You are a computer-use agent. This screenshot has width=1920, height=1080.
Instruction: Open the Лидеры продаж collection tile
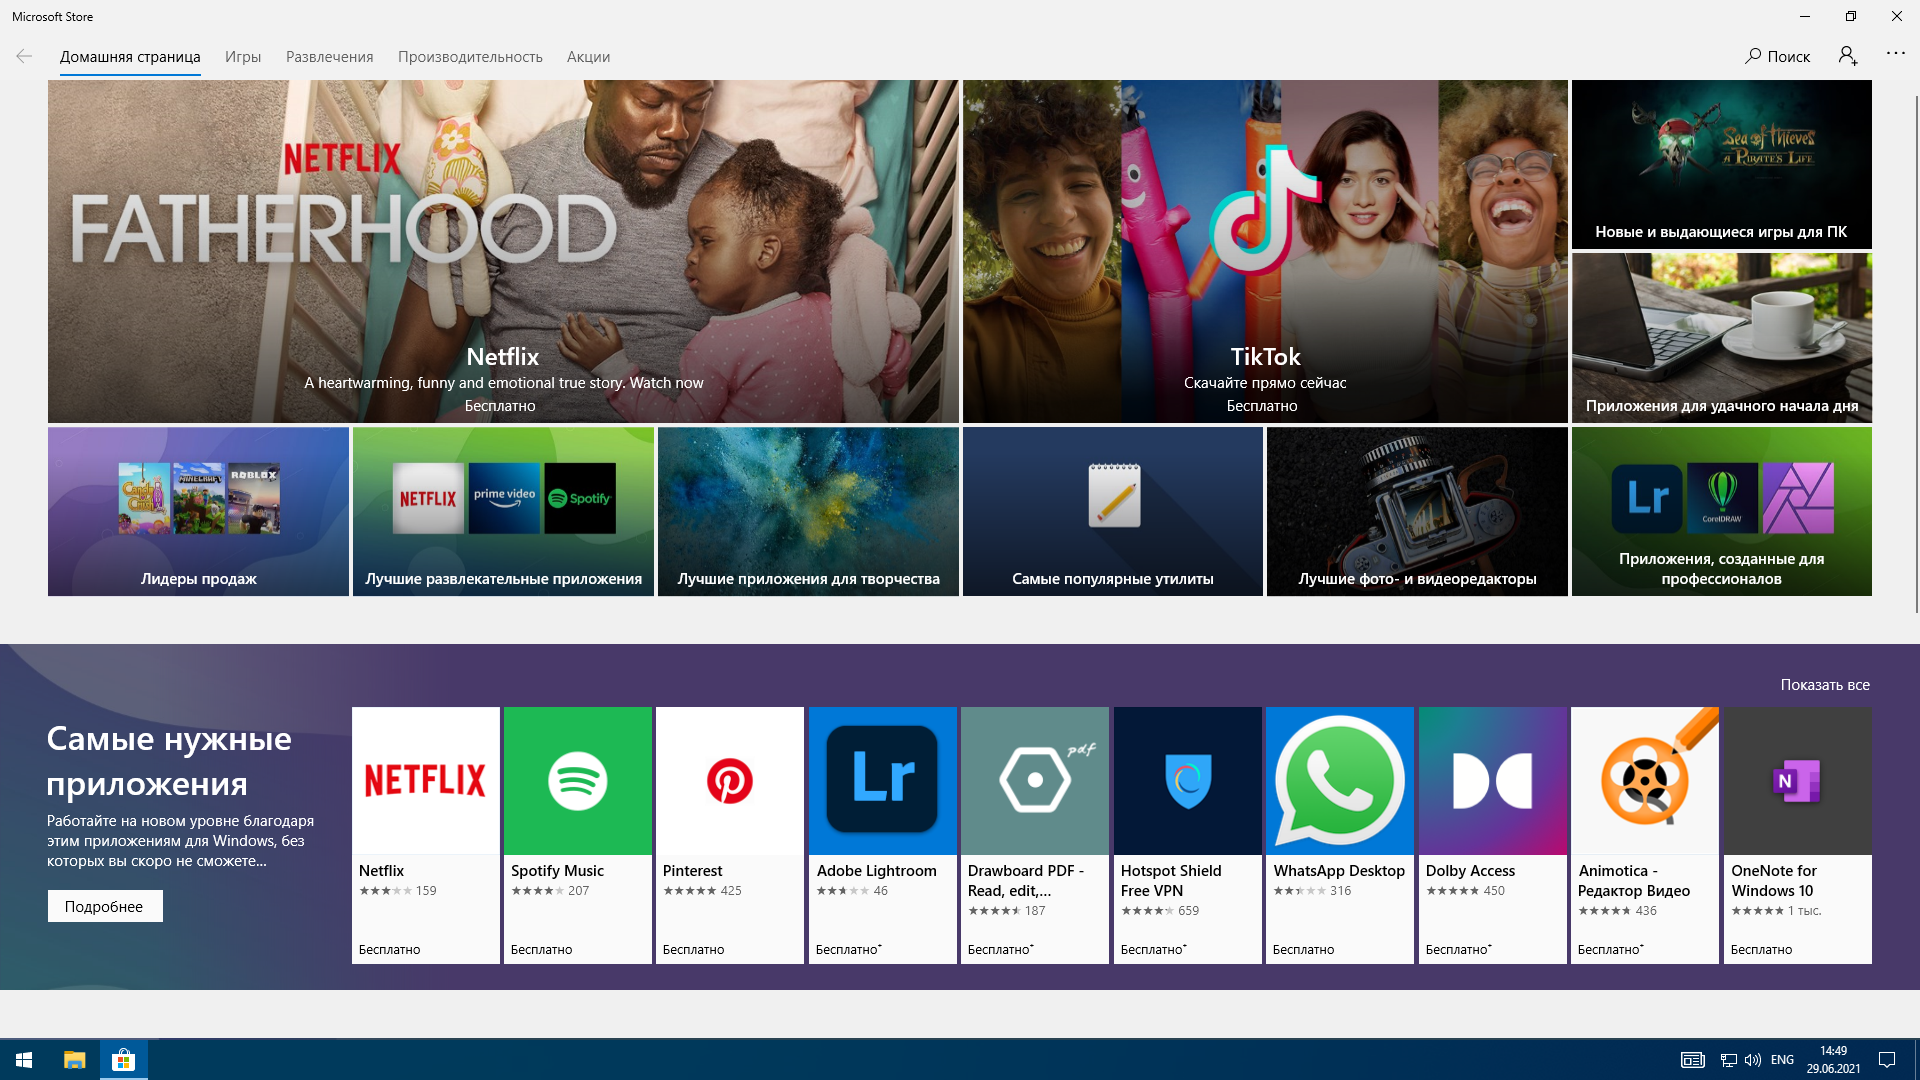pyautogui.click(x=198, y=511)
